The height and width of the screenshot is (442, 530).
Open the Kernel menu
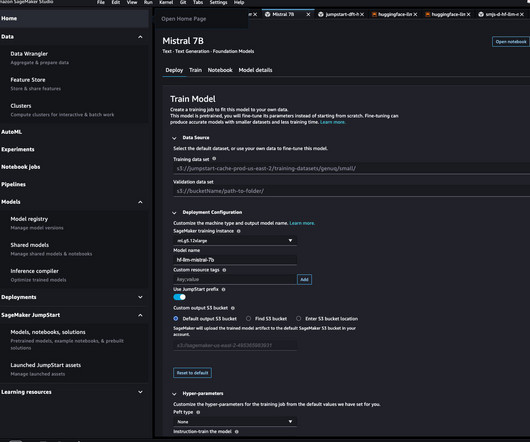(166, 2)
